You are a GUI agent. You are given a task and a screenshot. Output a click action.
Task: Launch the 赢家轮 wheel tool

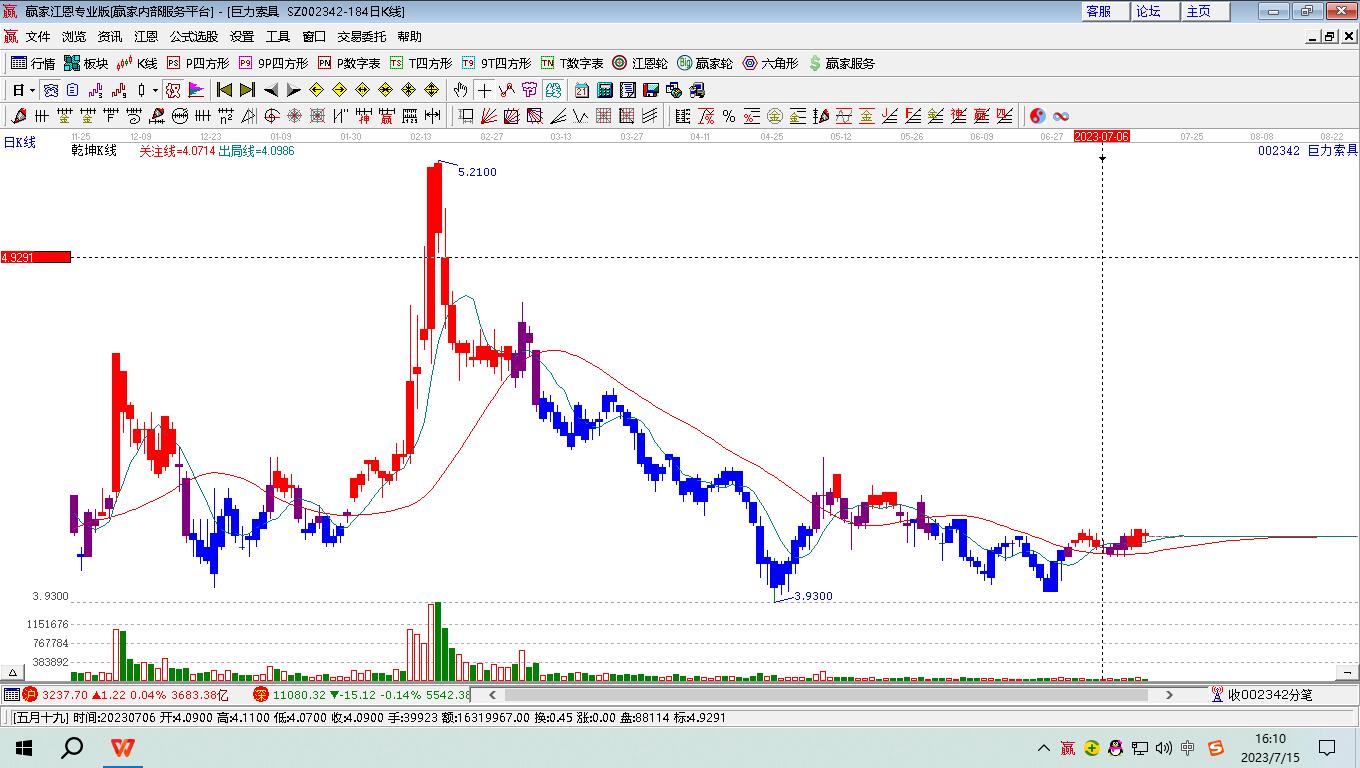[705, 63]
